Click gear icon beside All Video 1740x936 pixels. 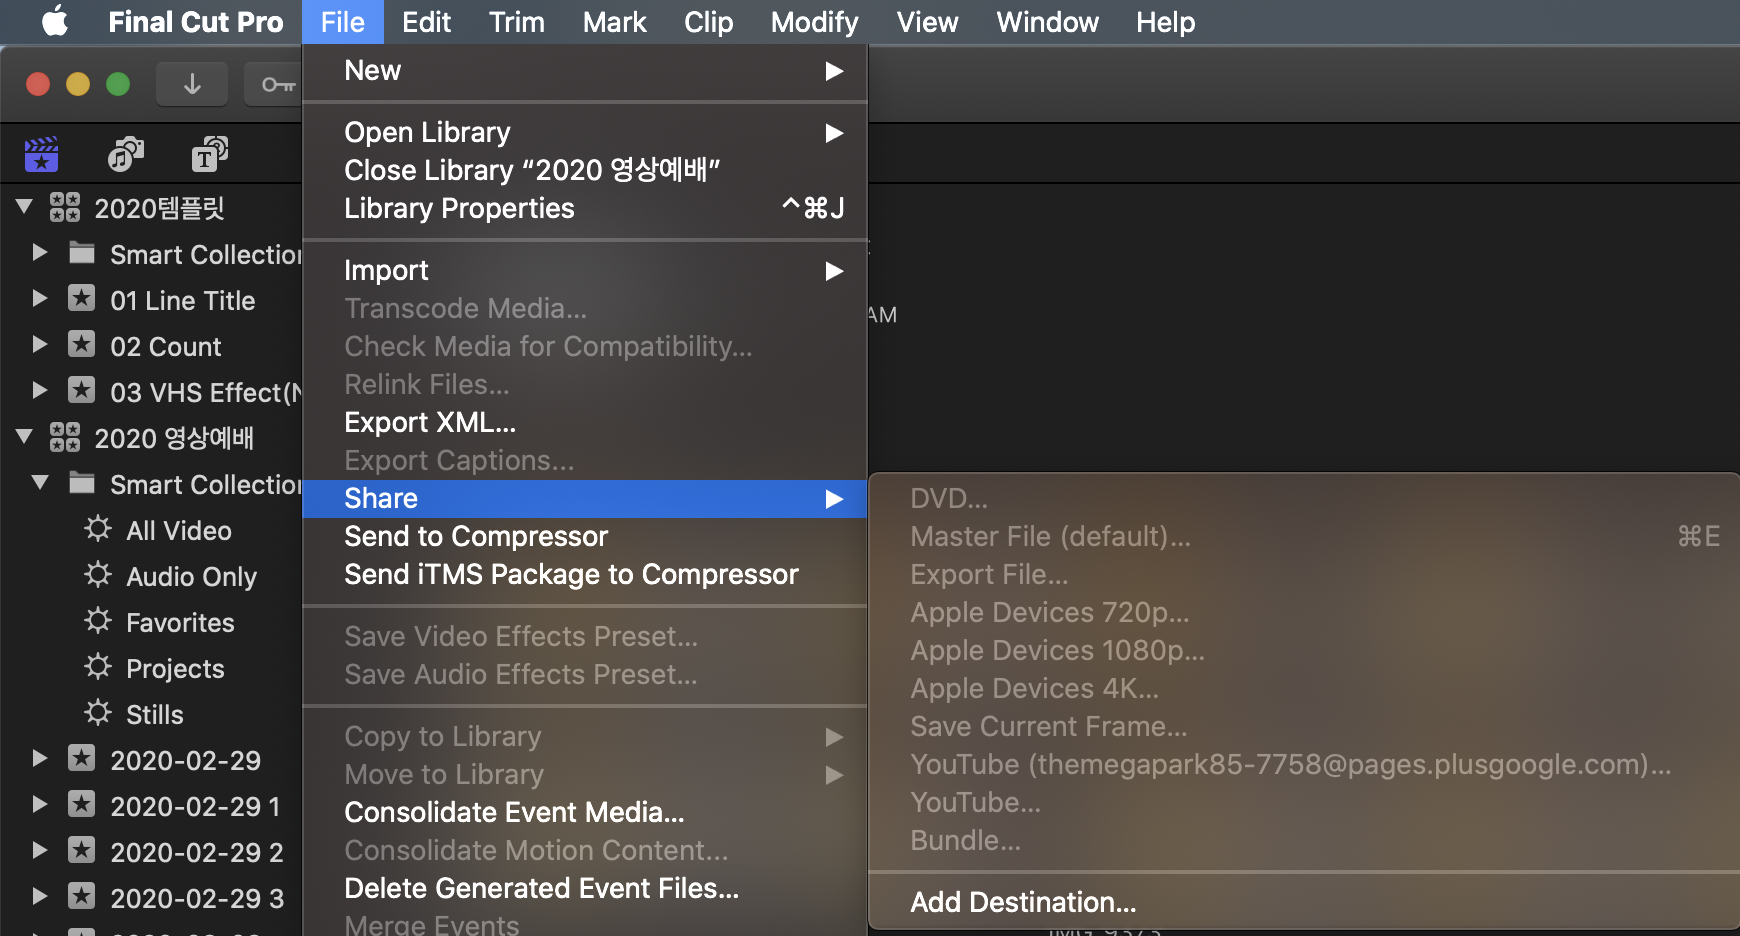98,528
